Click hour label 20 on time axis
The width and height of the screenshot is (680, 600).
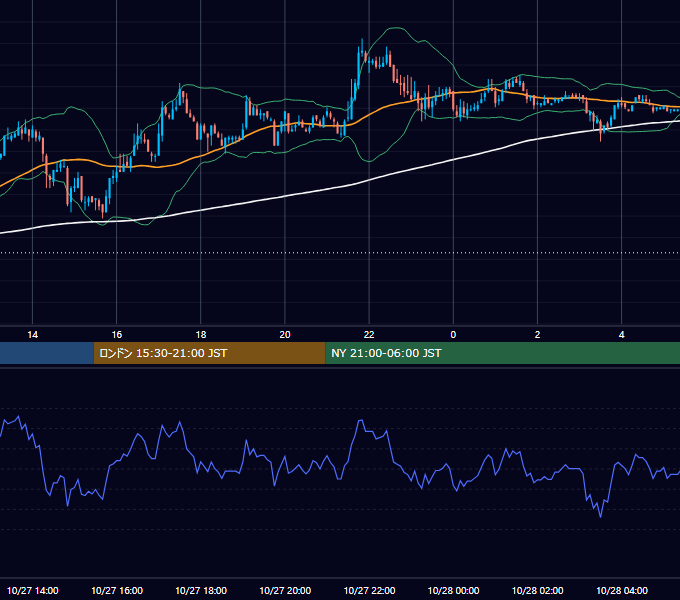tap(285, 335)
